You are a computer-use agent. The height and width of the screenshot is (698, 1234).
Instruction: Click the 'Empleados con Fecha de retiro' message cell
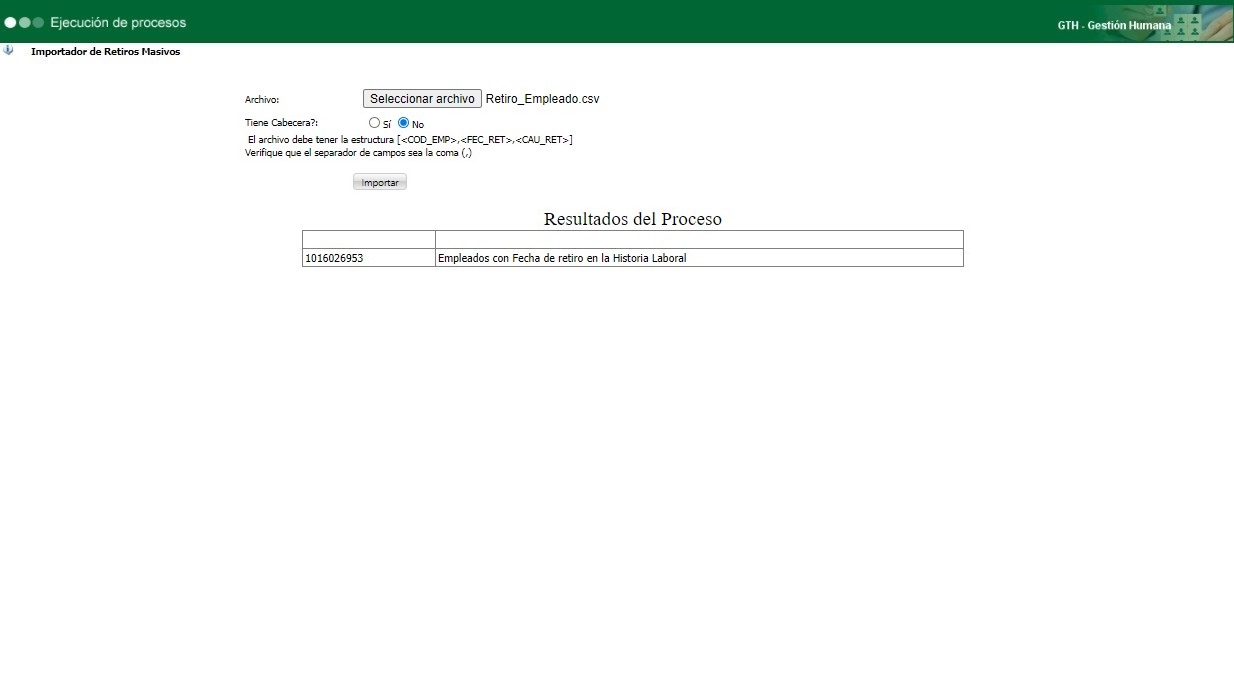pos(699,258)
